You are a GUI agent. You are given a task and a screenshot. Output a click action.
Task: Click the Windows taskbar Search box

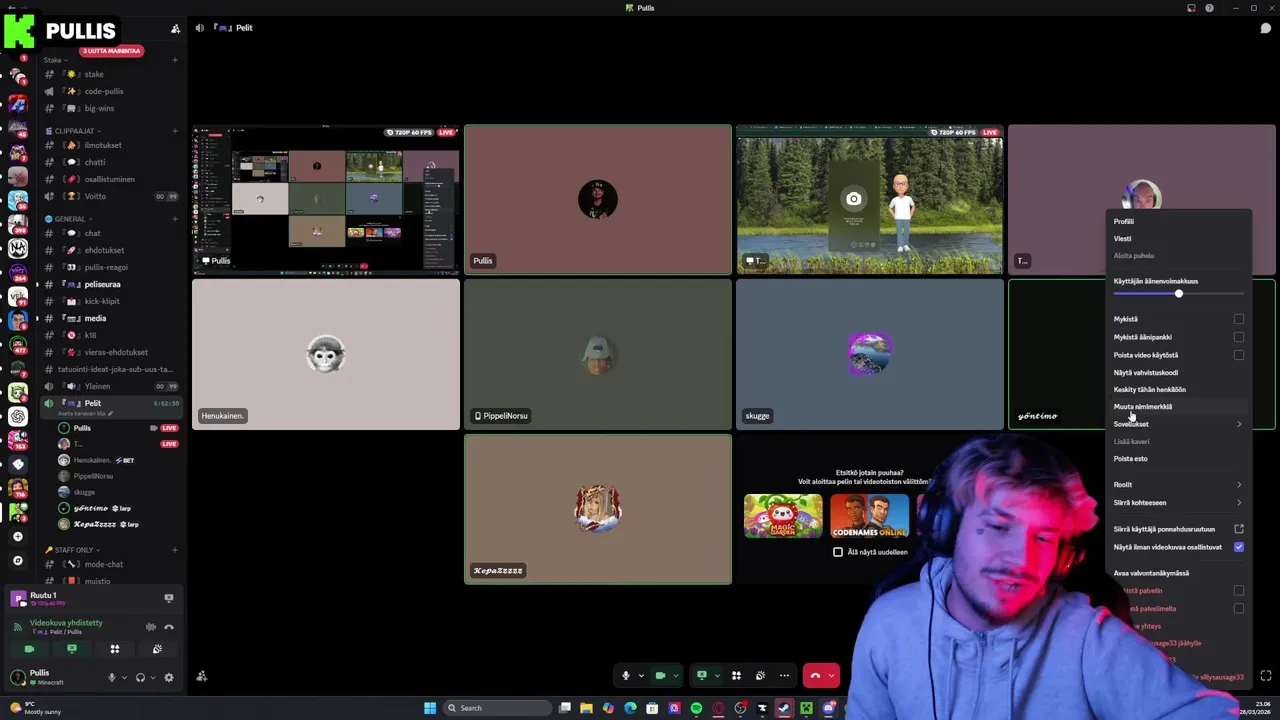(497, 708)
